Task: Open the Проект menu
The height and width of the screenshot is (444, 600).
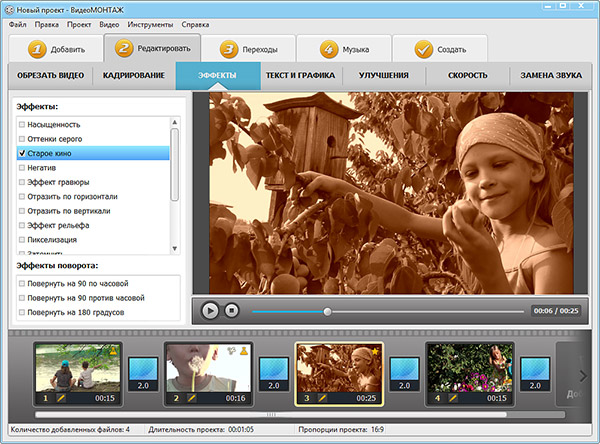Action: coord(79,24)
